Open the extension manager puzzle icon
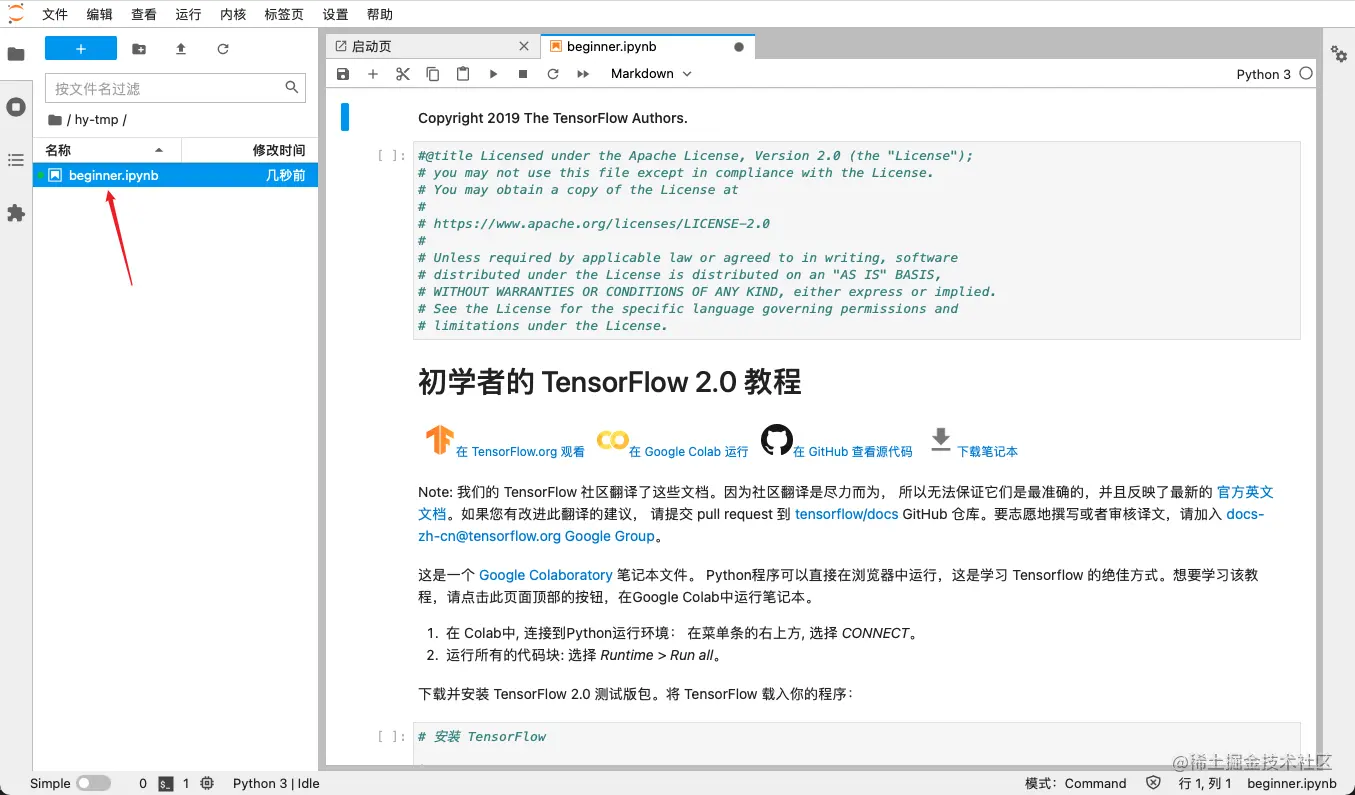 coord(16,213)
